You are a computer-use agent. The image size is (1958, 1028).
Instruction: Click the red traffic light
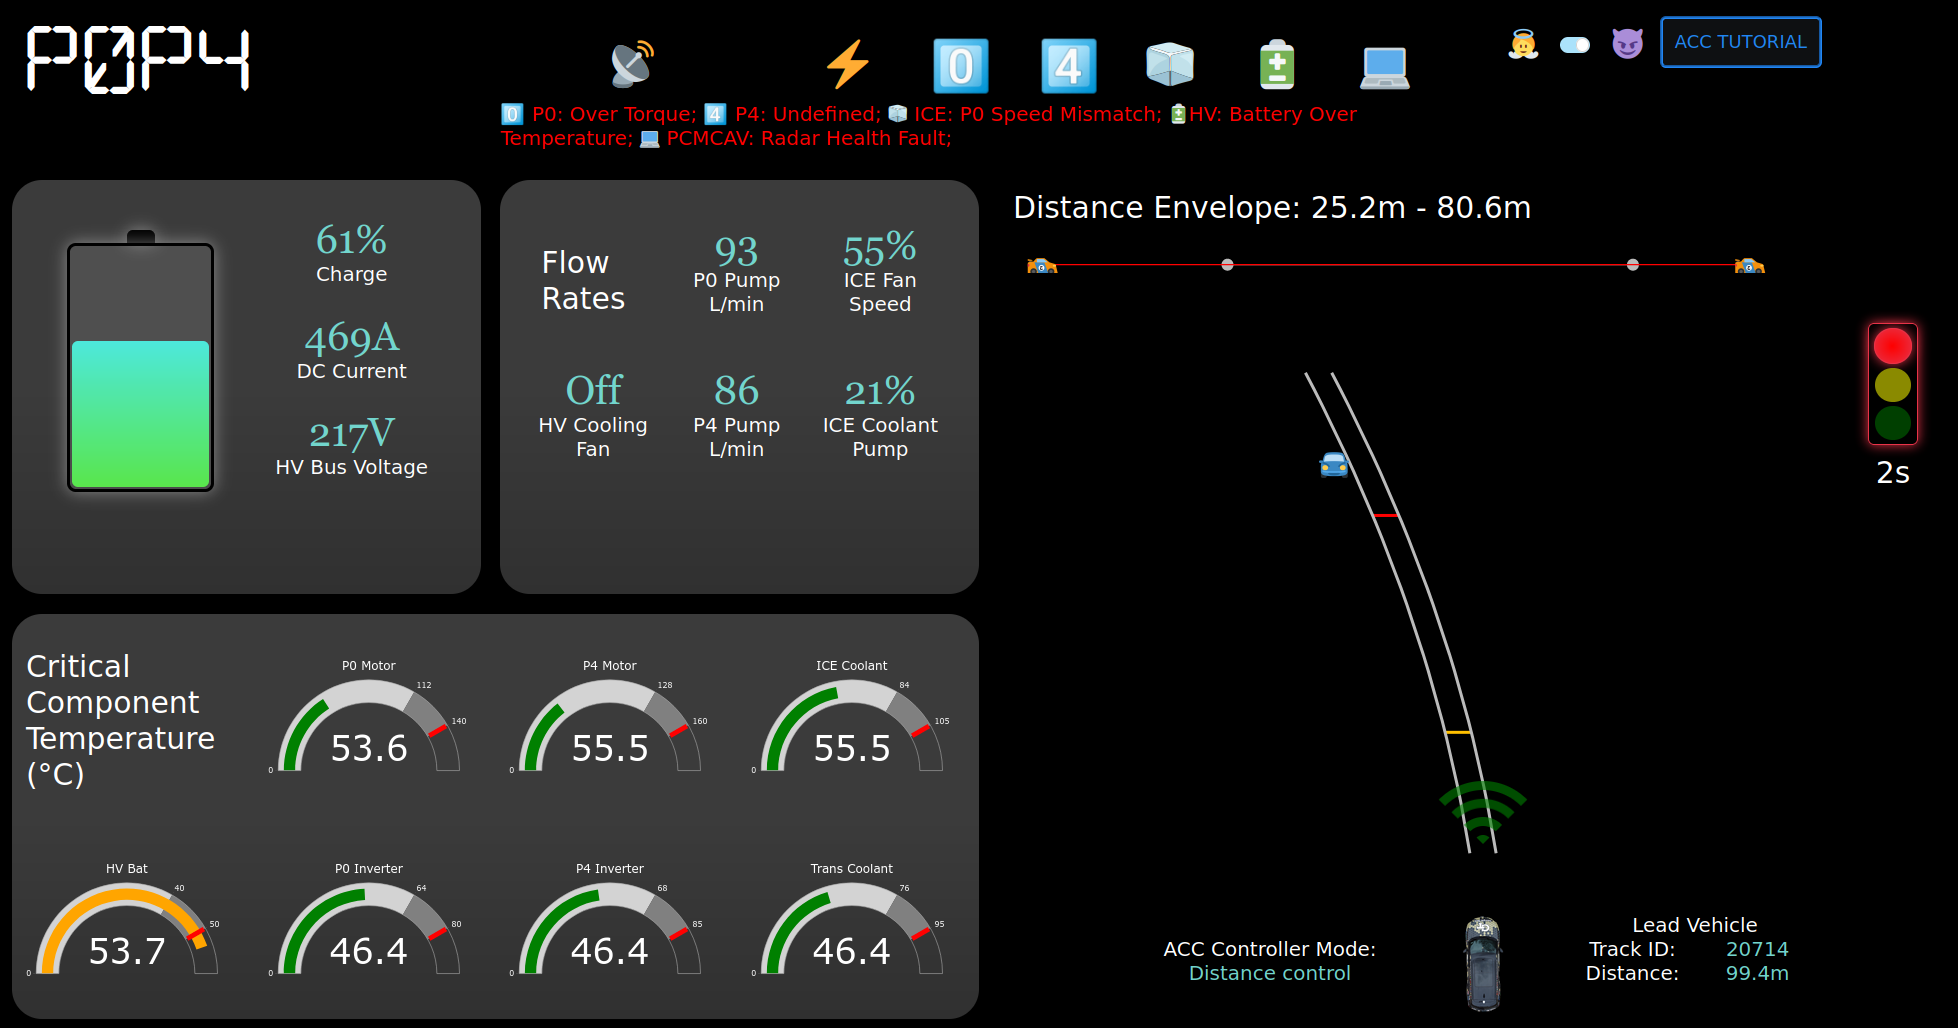tap(1892, 346)
